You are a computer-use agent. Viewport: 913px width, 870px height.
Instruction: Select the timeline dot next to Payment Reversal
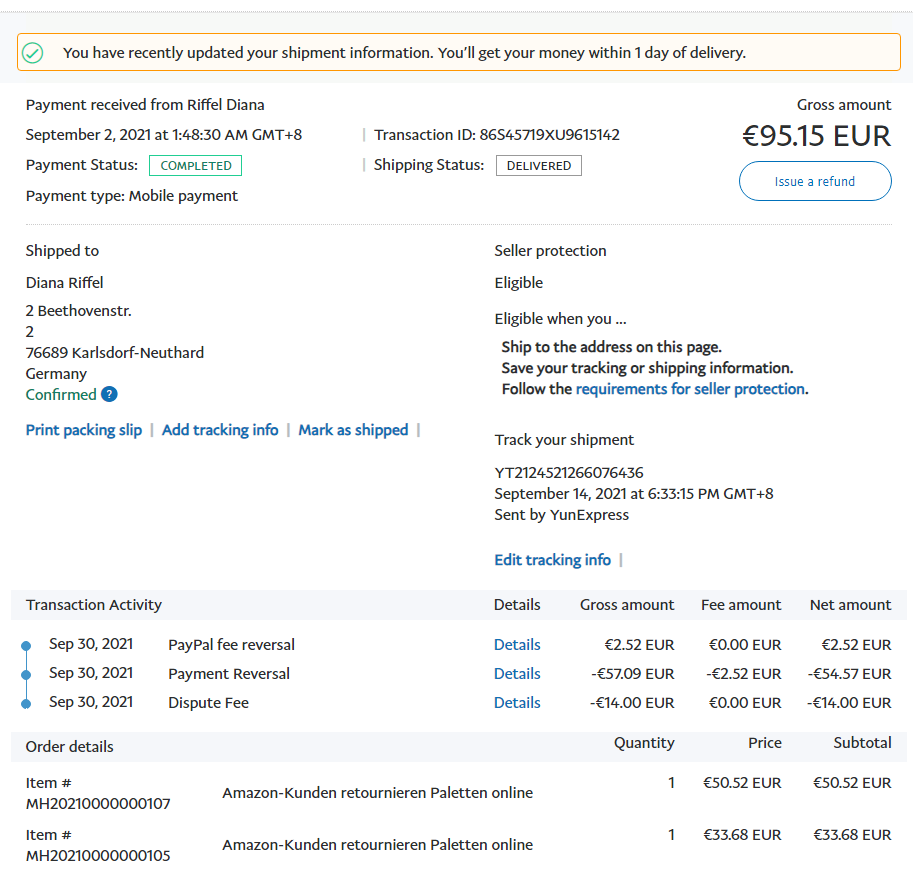tap(26, 675)
